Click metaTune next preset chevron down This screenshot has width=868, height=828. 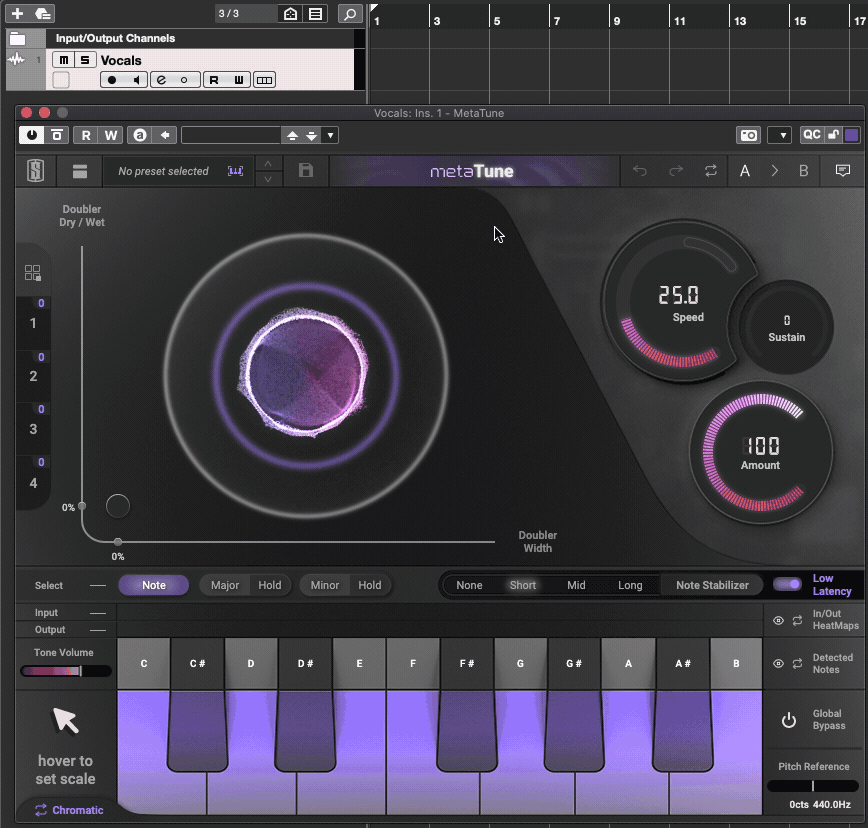pyautogui.click(x=268, y=179)
